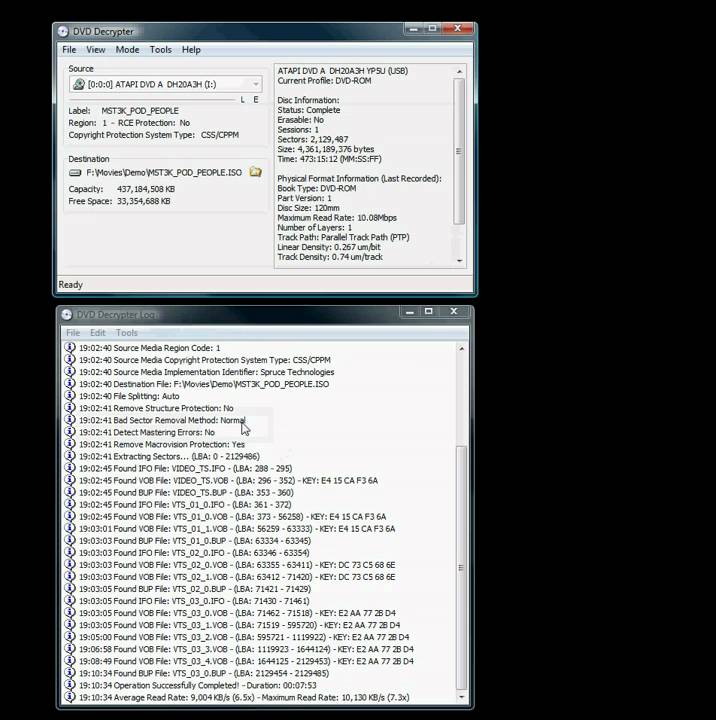Click info icon beside Found VOB File VTS_02_1.VOB
The height and width of the screenshot is (720, 716).
(x=70, y=576)
